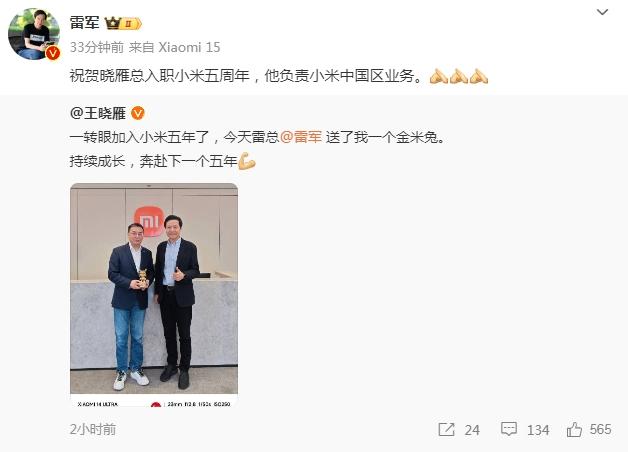Open @王晓雁 profile link
Image resolution: width=628 pixels, height=452 pixels.
click(98, 113)
